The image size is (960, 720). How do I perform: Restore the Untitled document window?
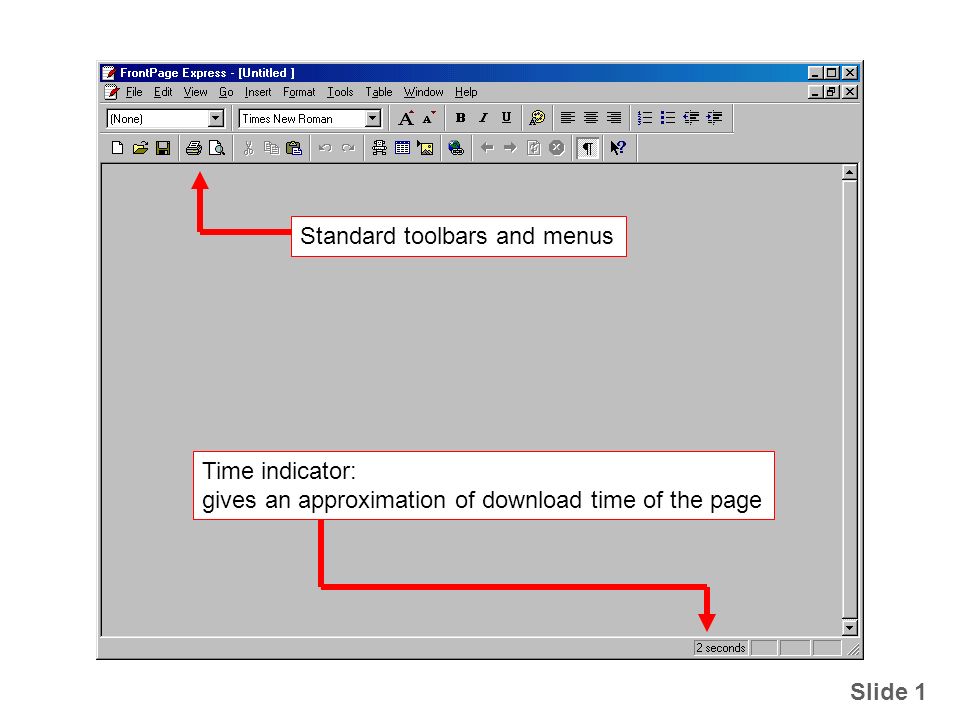pyautogui.click(x=831, y=92)
